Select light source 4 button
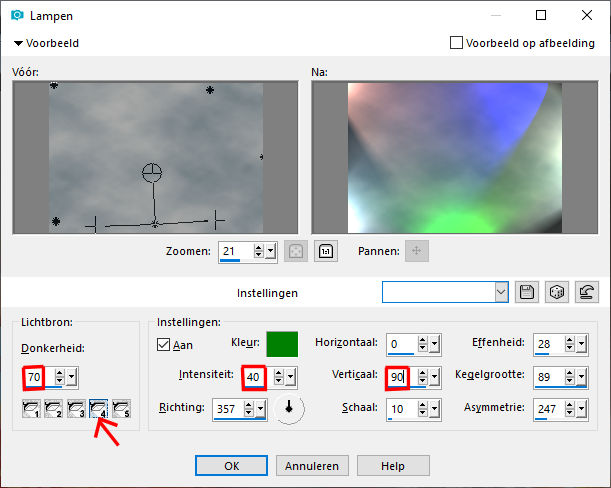The image size is (611, 488). coord(99,408)
